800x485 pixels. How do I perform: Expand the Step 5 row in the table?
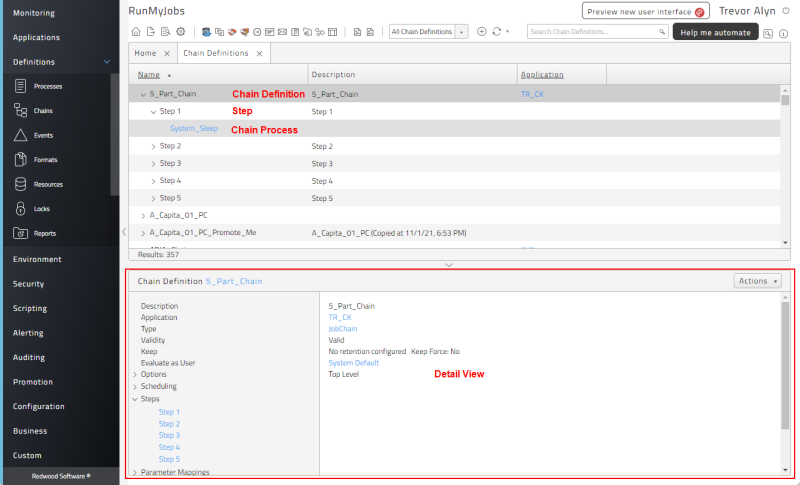coord(153,198)
